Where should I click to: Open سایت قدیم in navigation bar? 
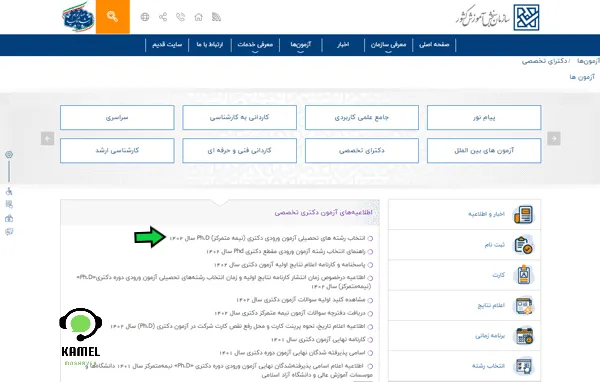[167, 45]
